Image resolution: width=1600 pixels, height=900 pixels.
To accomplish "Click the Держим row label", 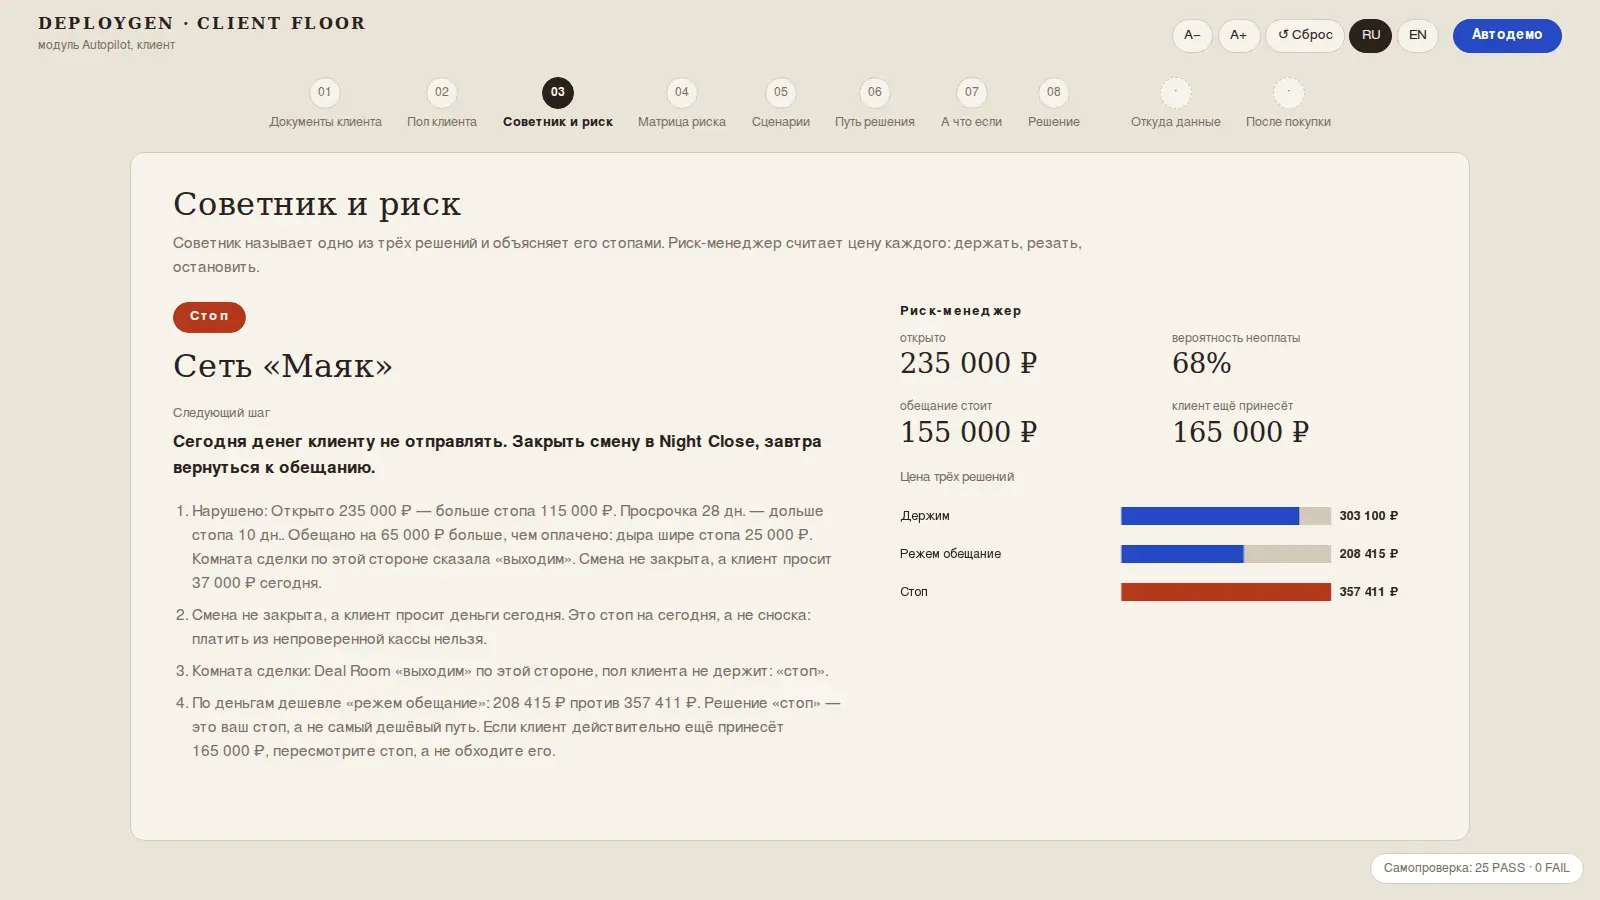I will [925, 516].
